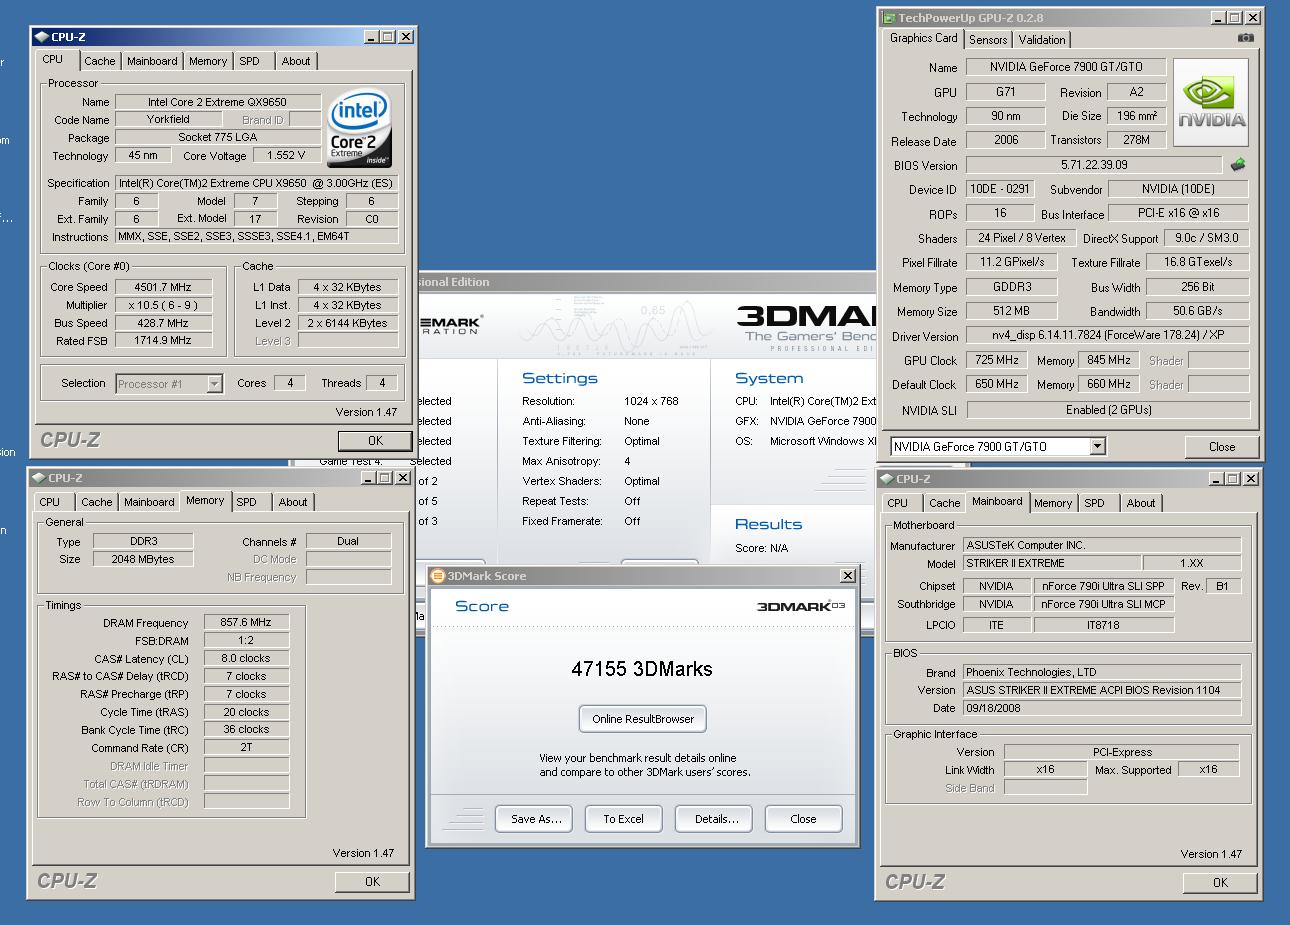Click the NVIDIA SLI field Enabled (2 GPUs)

1108,410
